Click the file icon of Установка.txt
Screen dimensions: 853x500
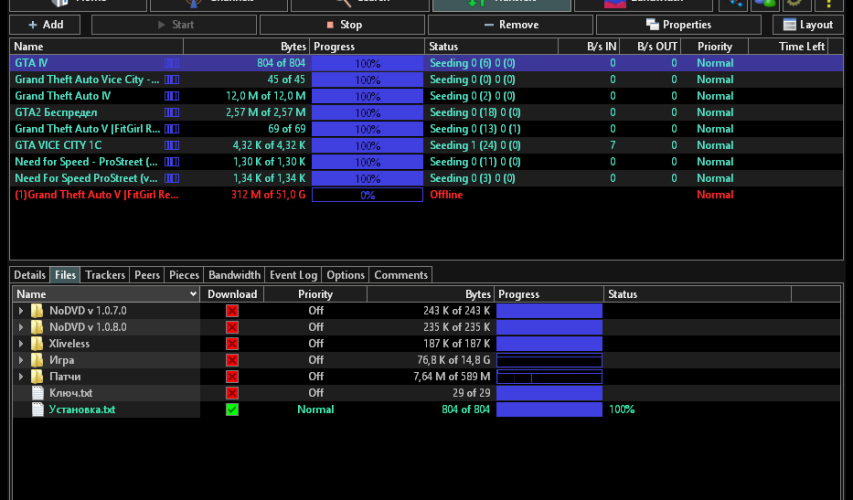38,409
